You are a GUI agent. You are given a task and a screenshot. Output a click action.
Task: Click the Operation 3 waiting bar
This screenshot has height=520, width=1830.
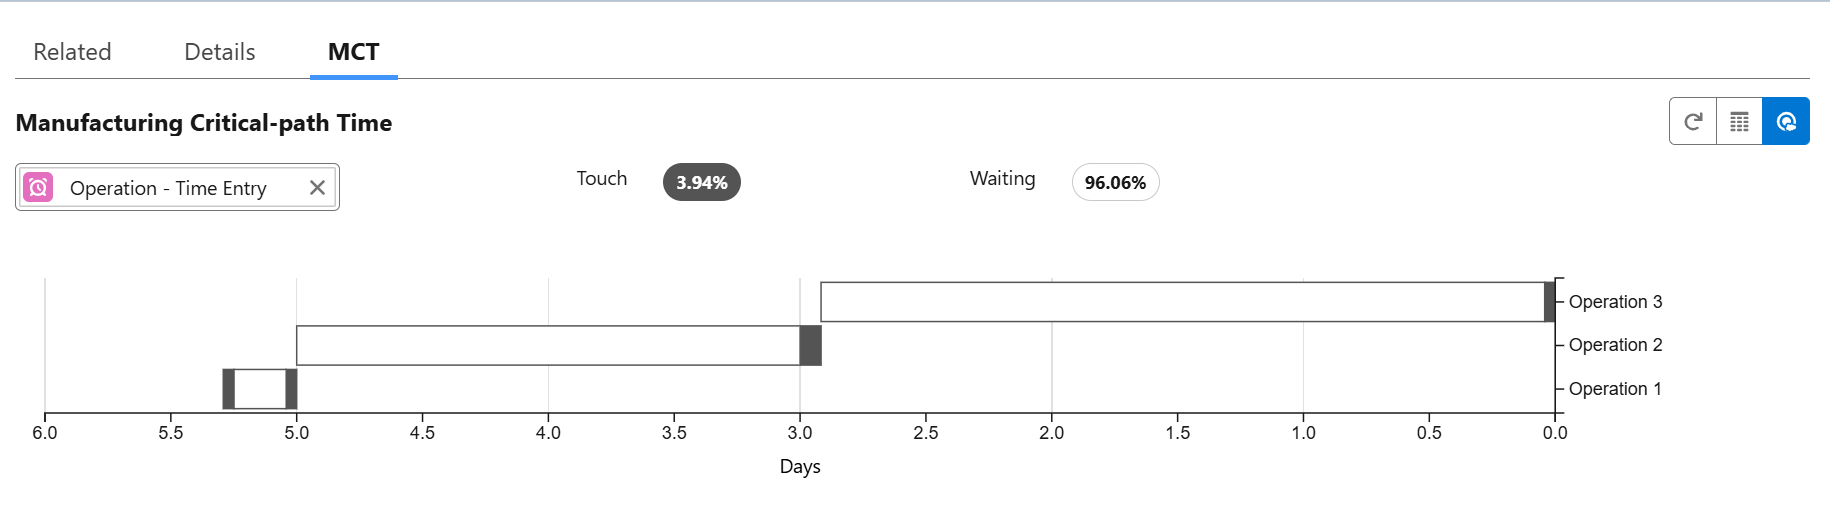pyautogui.click(x=1182, y=302)
